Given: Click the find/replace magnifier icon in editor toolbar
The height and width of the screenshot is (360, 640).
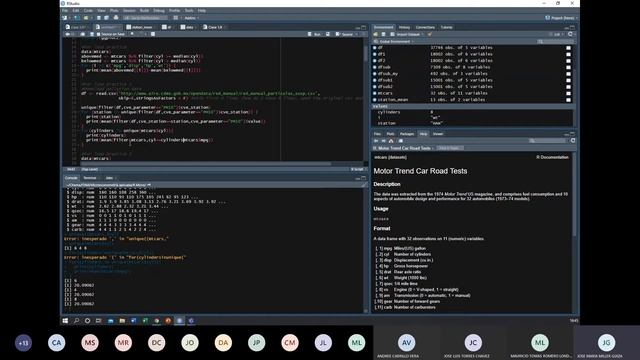Looking at the screenshot, I should pyautogui.click(x=132, y=34).
